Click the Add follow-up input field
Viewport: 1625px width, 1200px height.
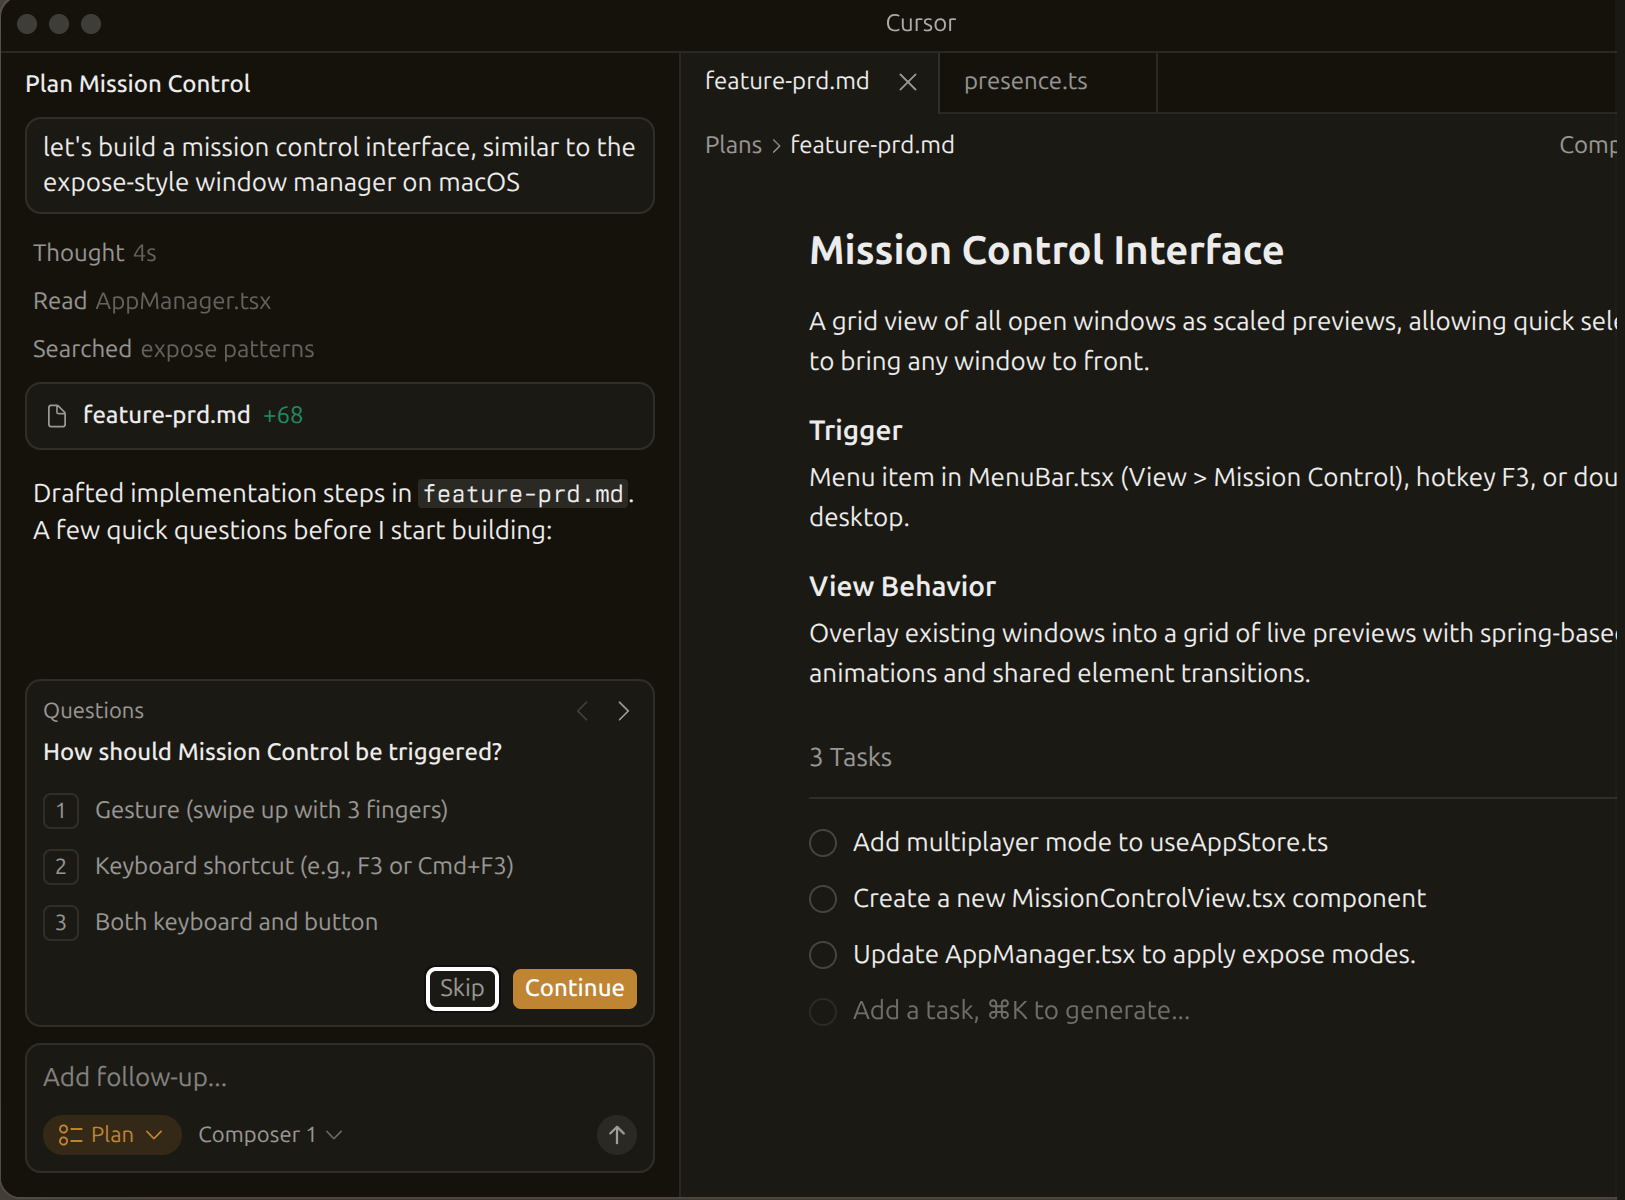pos(340,1077)
